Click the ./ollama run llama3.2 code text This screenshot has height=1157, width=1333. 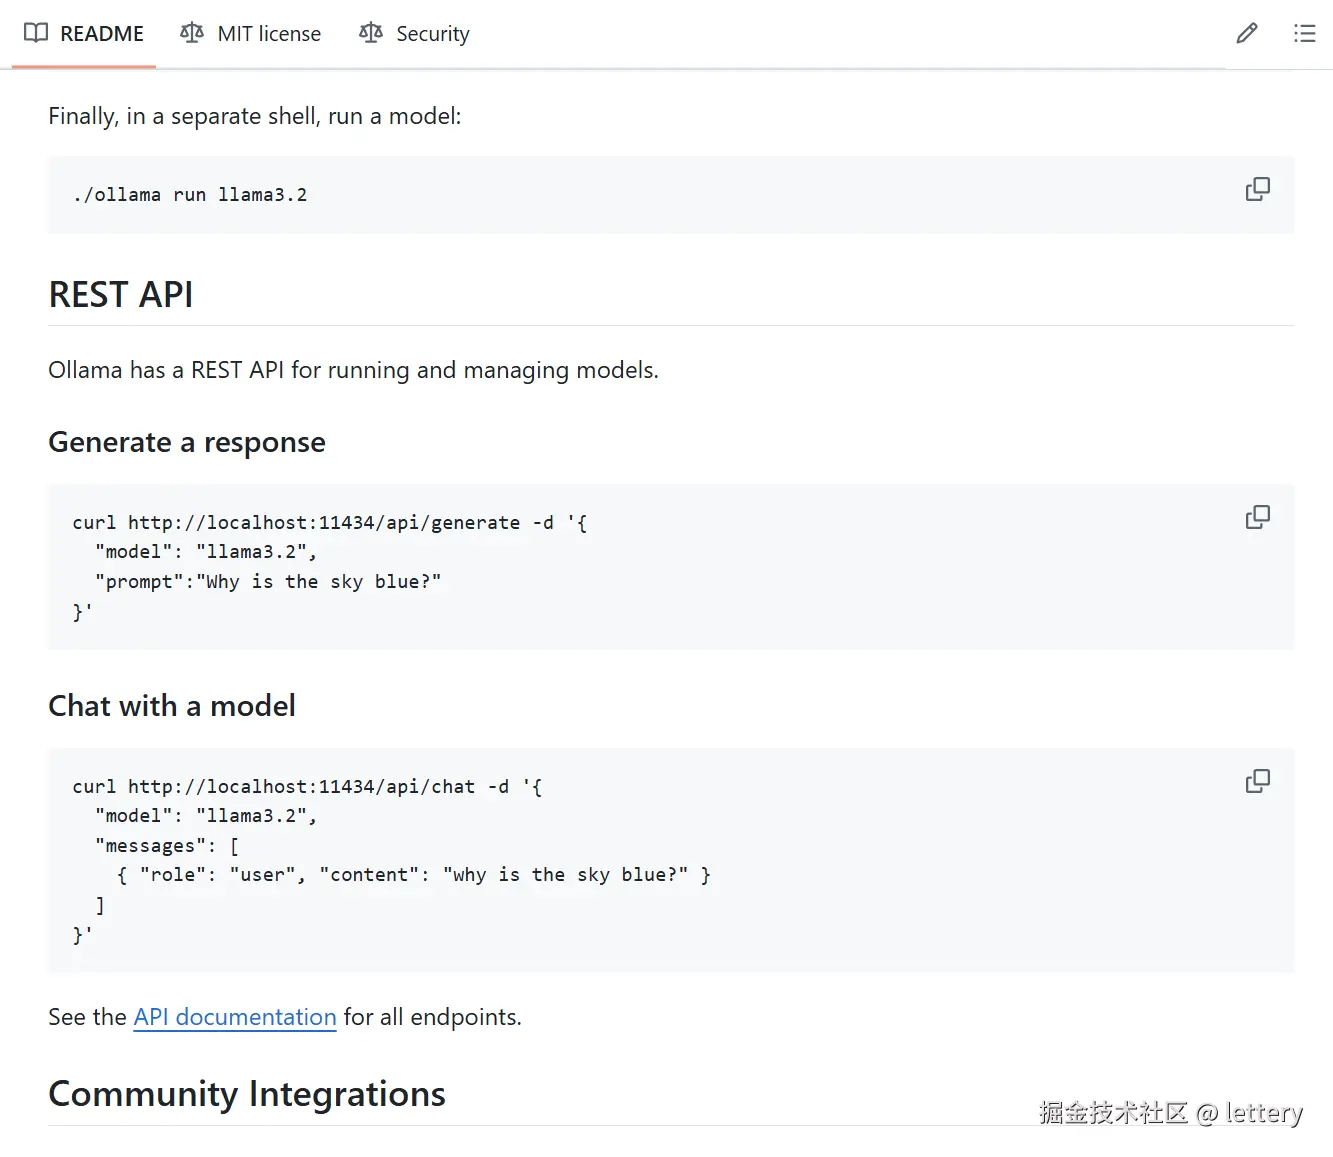[190, 195]
